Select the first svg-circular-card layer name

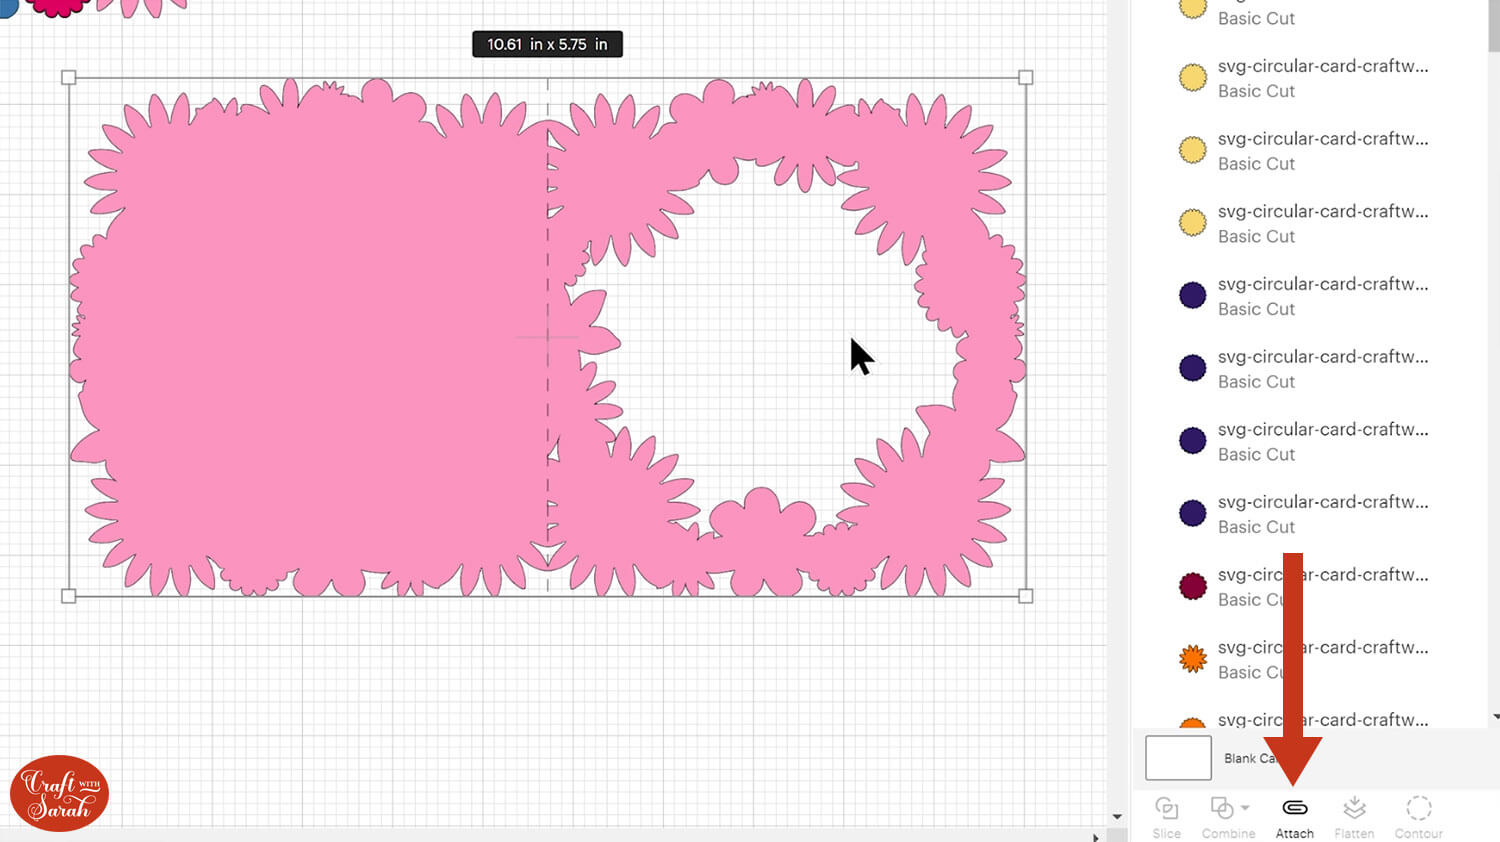point(1322,66)
